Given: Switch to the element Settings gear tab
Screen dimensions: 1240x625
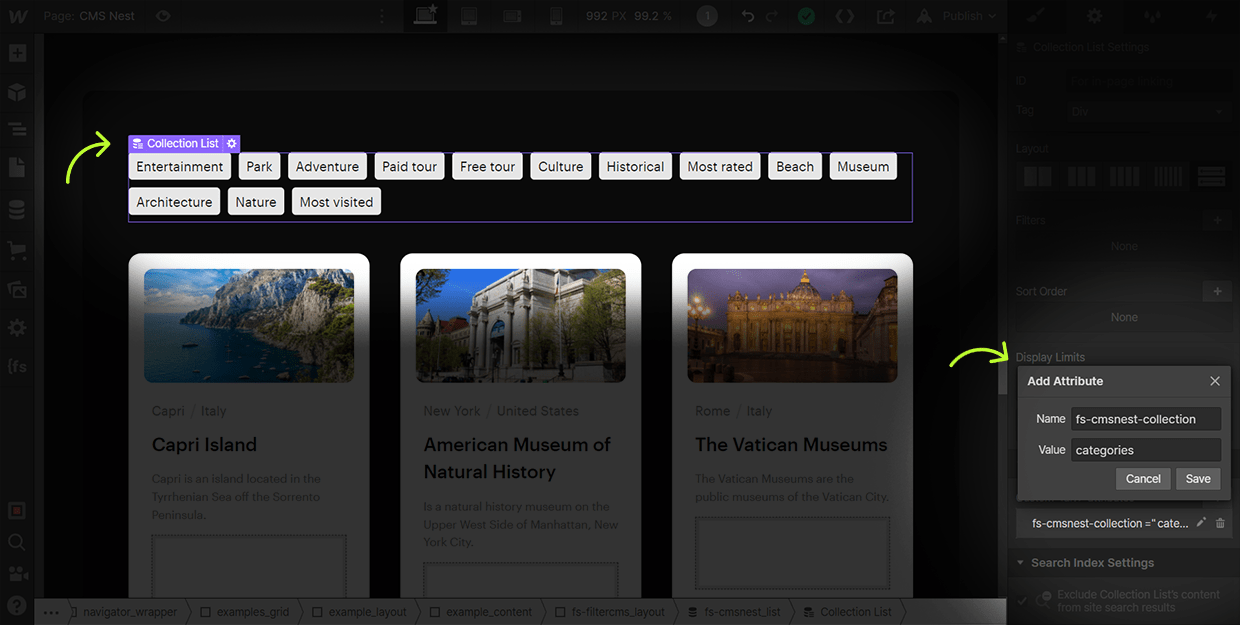Looking at the screenshot, I should click(1095, 16).
